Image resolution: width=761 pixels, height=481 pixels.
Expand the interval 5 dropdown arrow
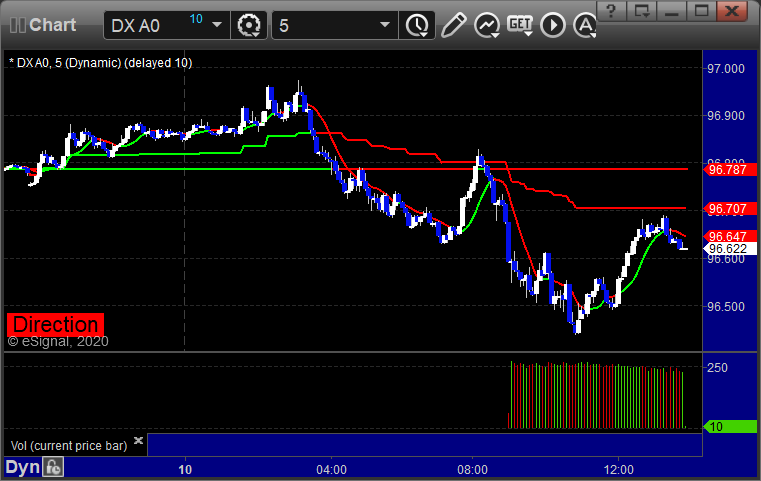pyautogui.click(x=385, y=25)
